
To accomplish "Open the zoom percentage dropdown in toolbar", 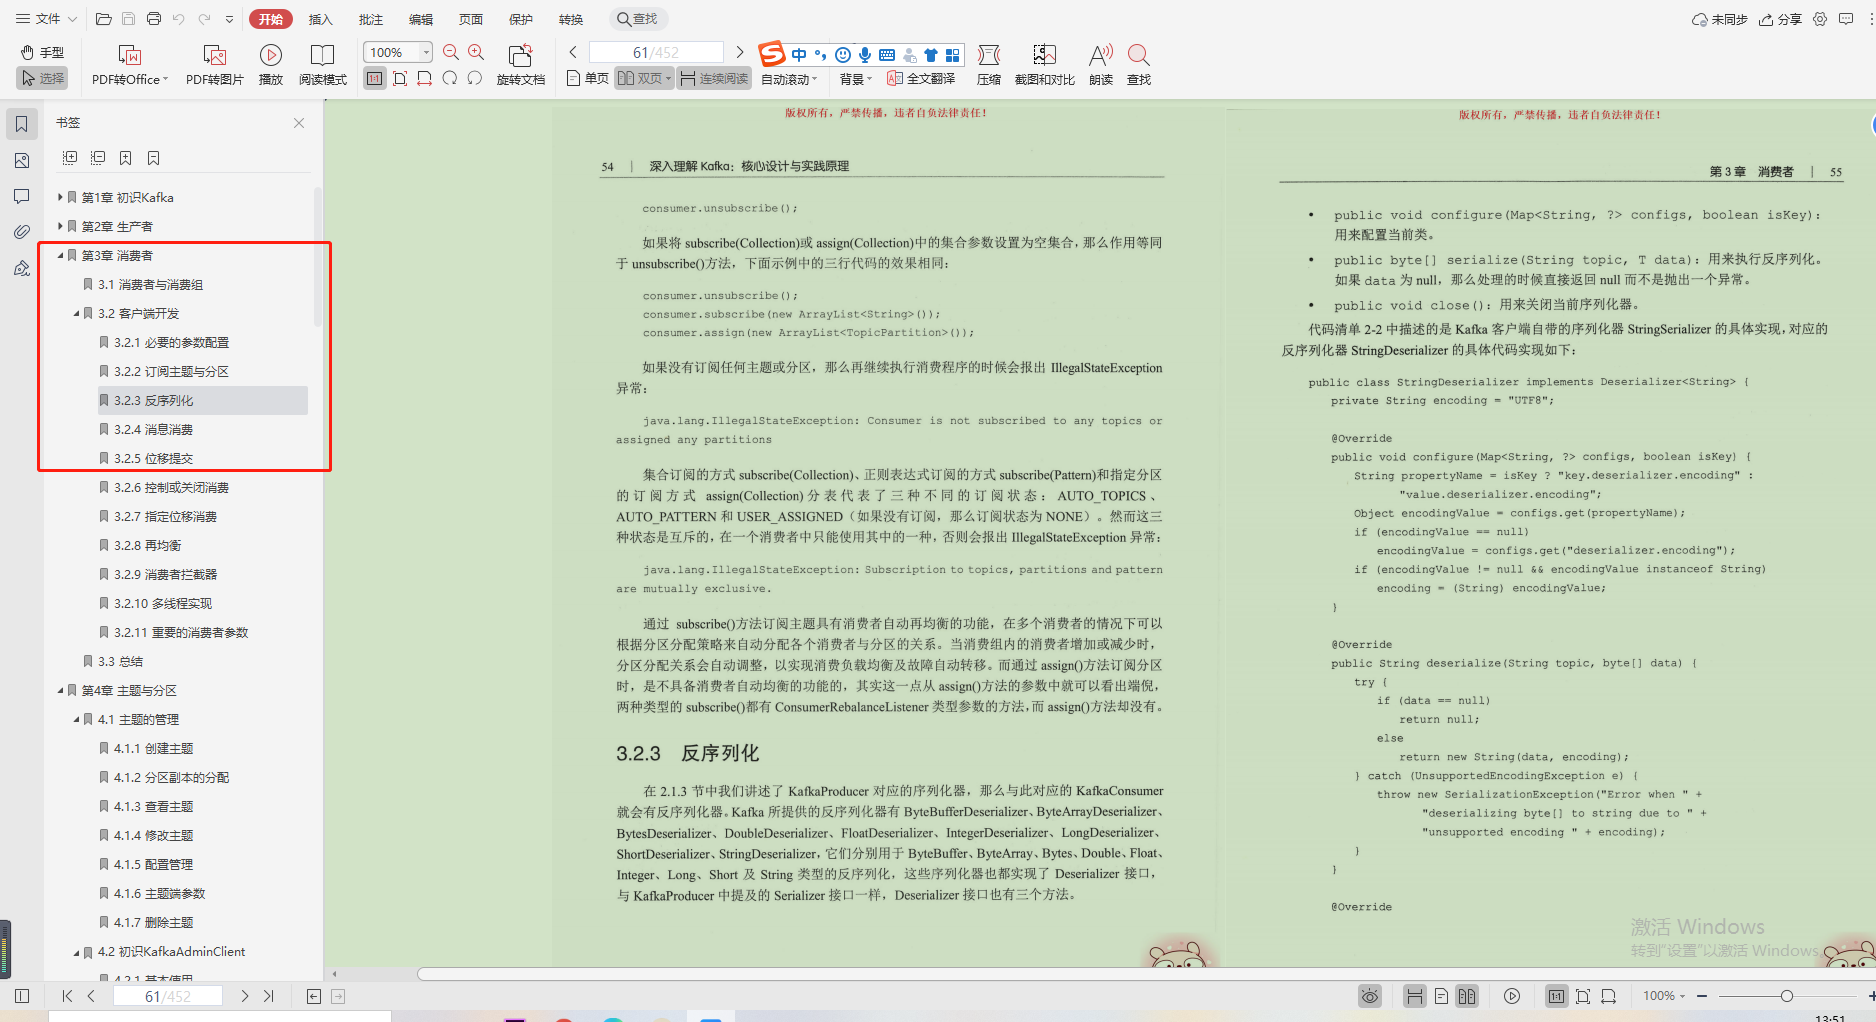I will tap(427, 52).
